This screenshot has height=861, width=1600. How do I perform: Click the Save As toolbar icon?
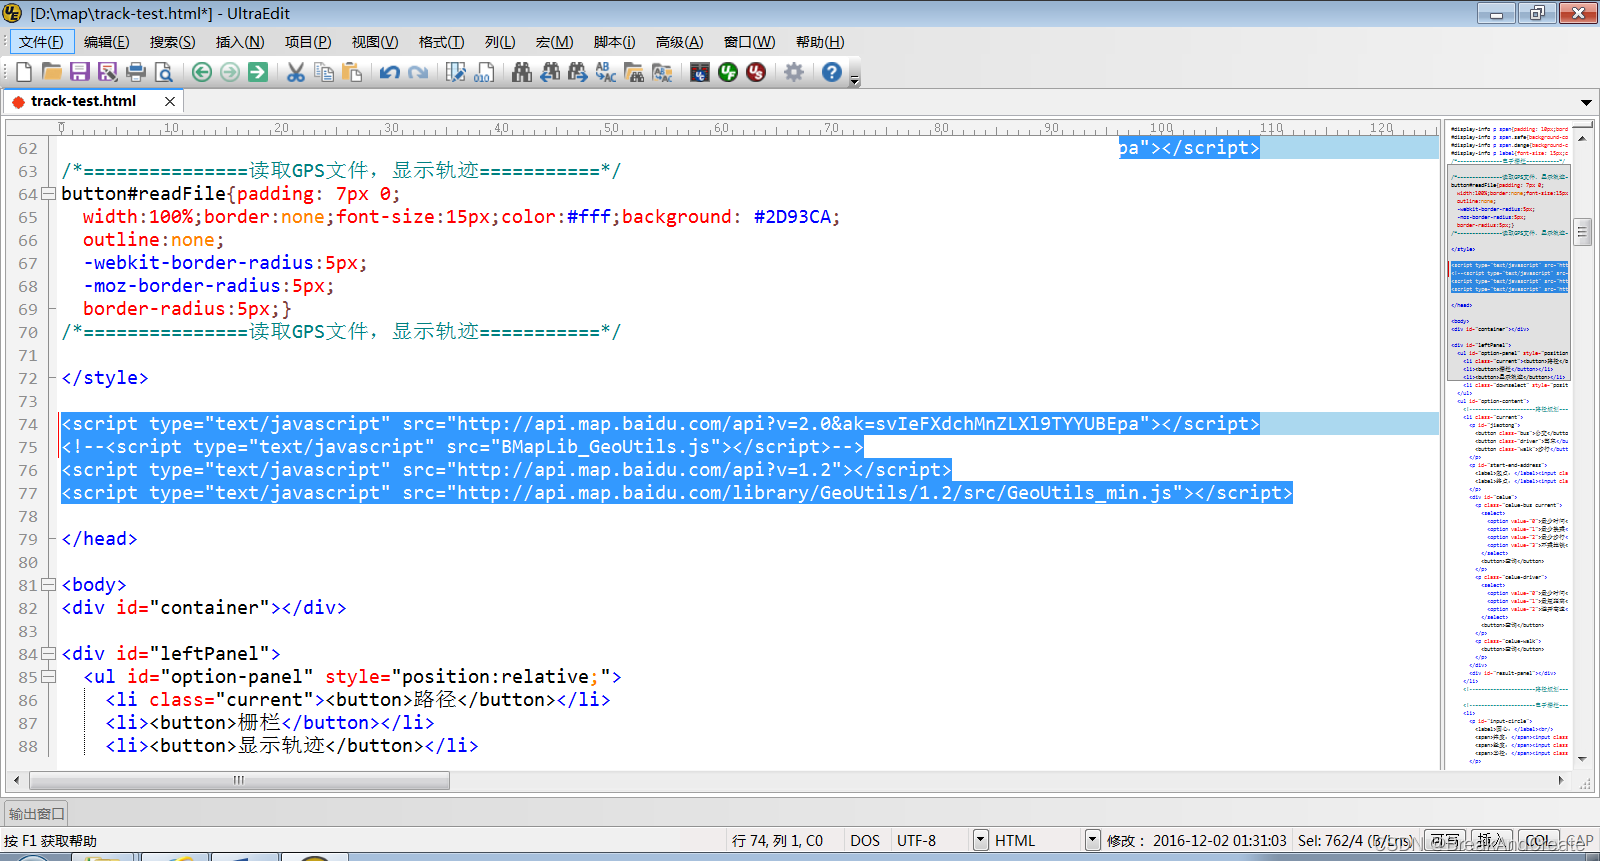[x=108, y=72]
